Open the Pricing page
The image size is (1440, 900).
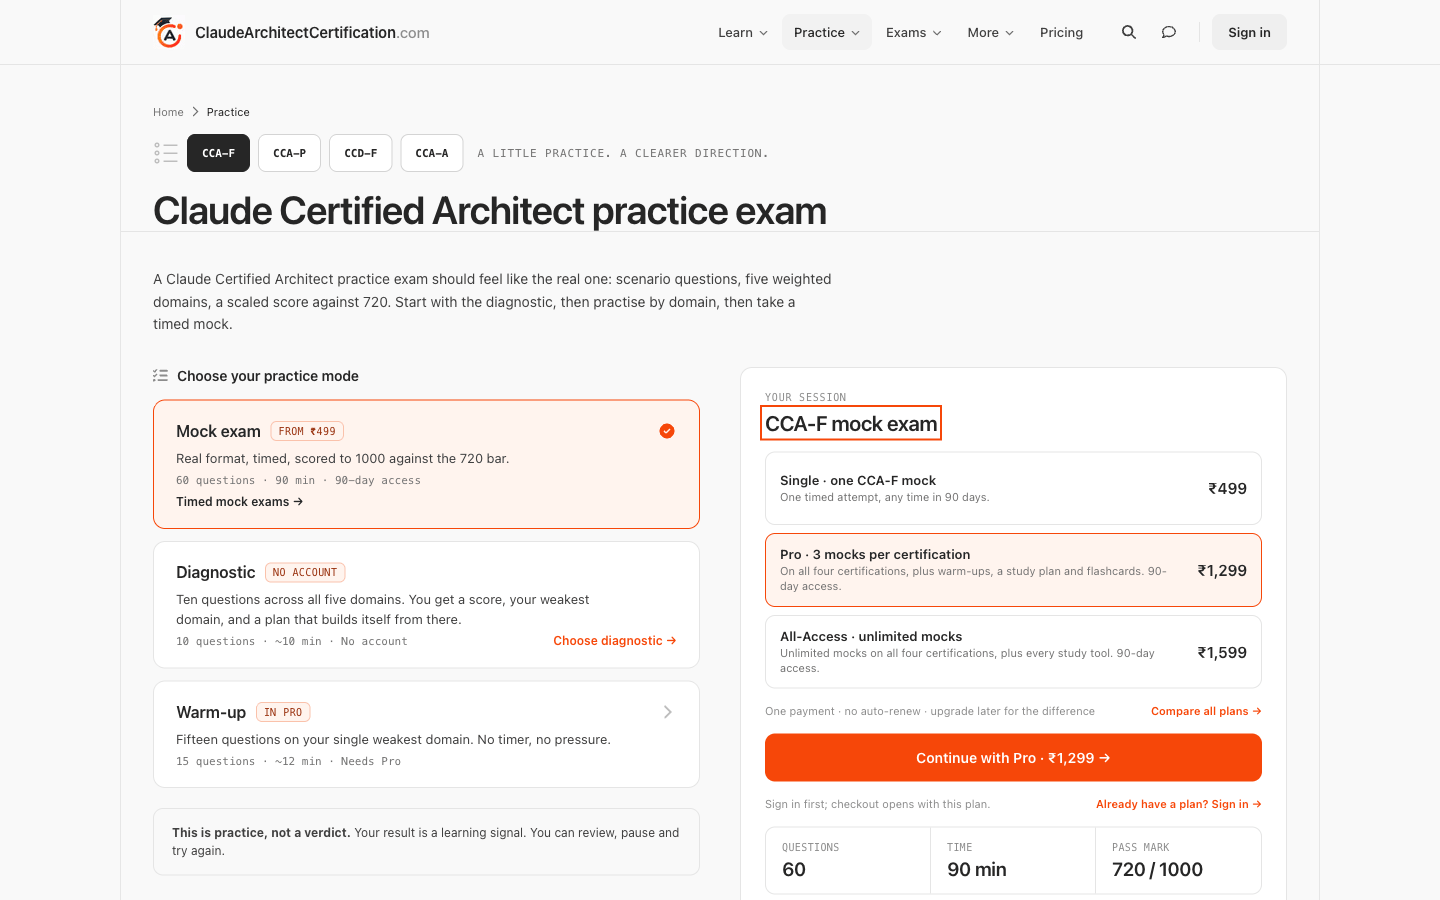(1061, 32)
